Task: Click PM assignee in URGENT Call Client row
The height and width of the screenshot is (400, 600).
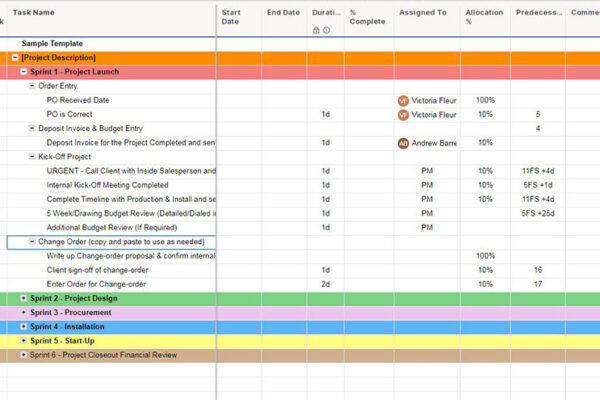Action: [427, 171]
